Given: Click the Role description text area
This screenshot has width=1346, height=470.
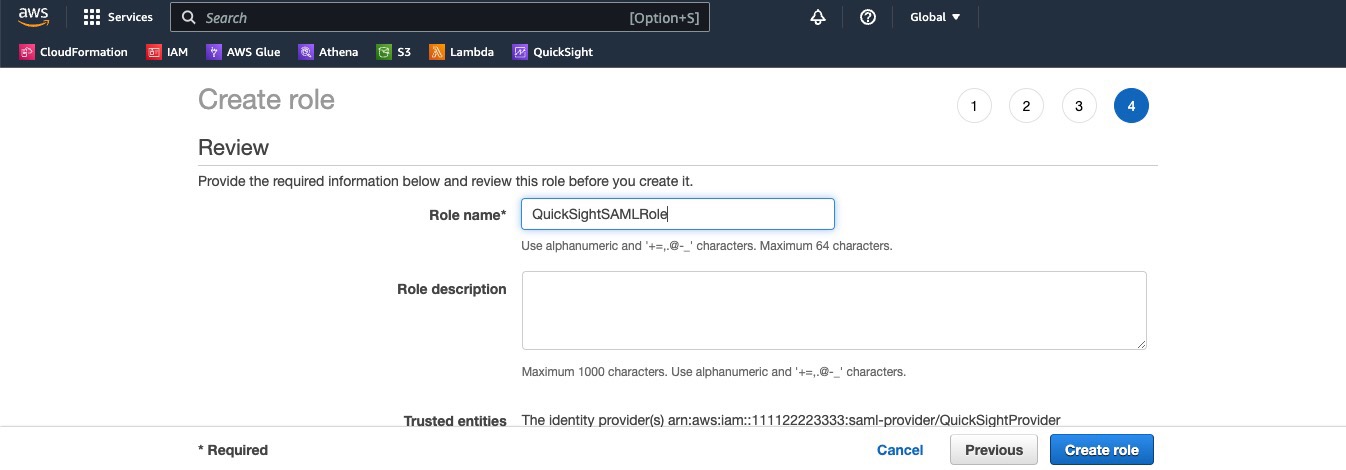Looking at the screenshot, I should [834, 310].
